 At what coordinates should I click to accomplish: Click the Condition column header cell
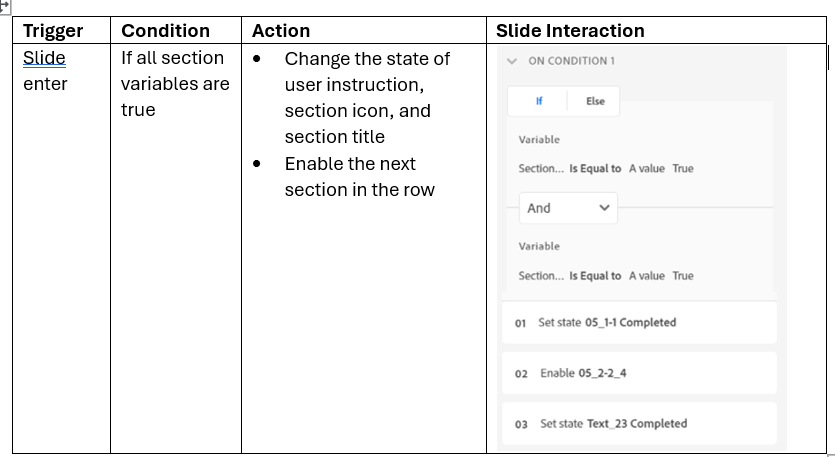(x=165, y=31)
